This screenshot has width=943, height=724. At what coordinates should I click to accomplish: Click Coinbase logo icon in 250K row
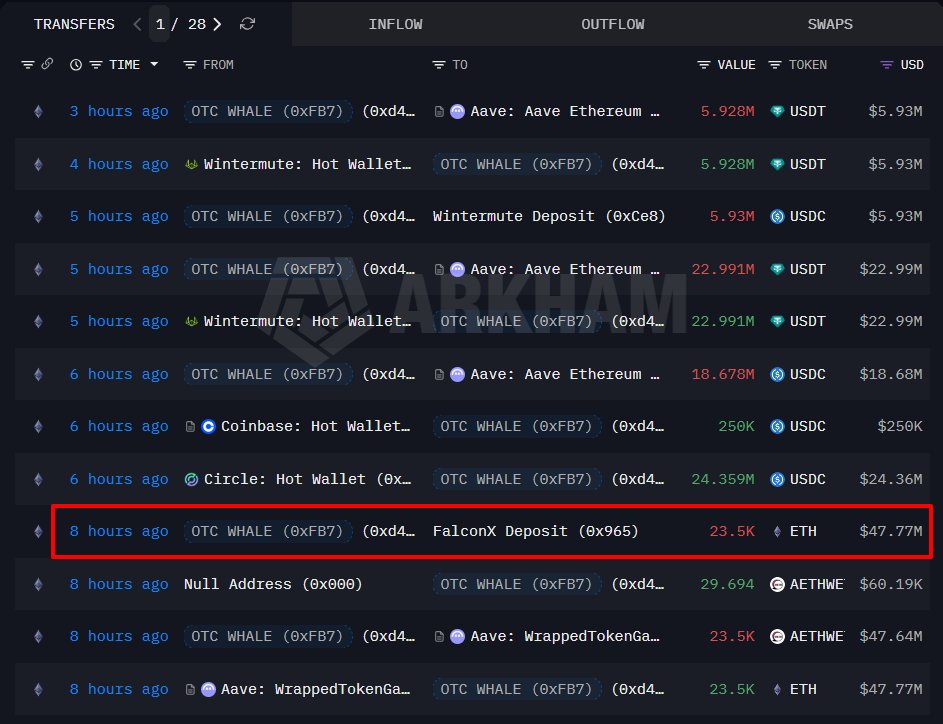pyautogui.click(x=208, y=426)
